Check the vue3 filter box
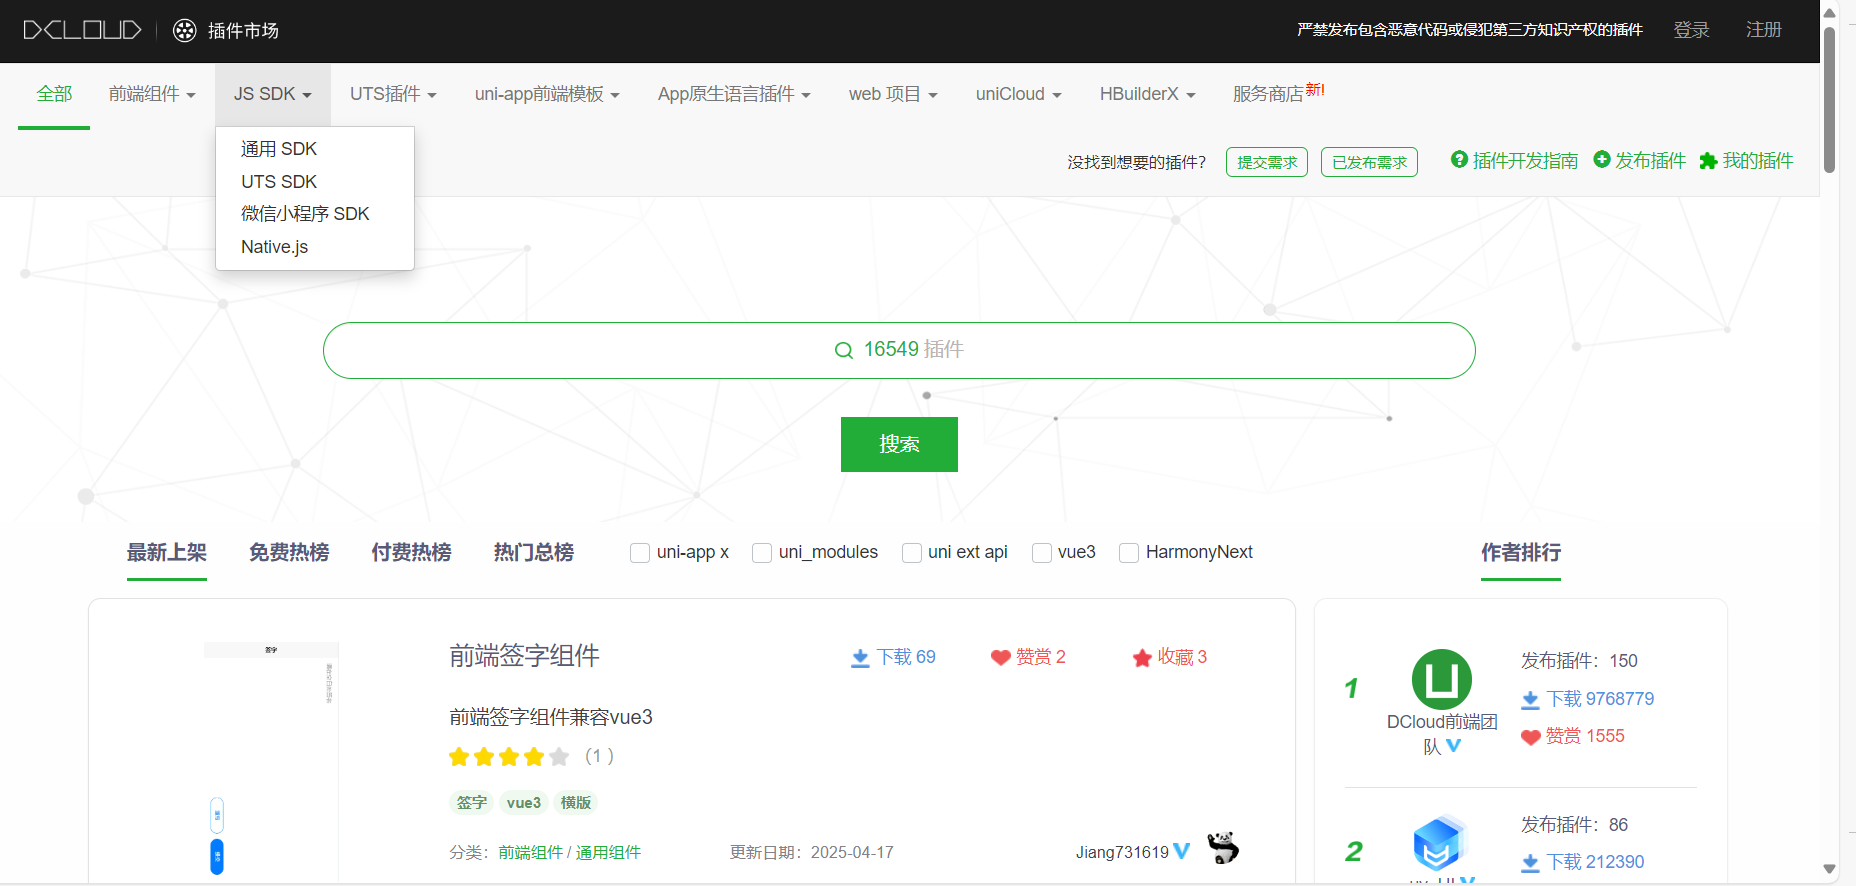Viewport: 1856px width, 886px height. [1042, 553]
